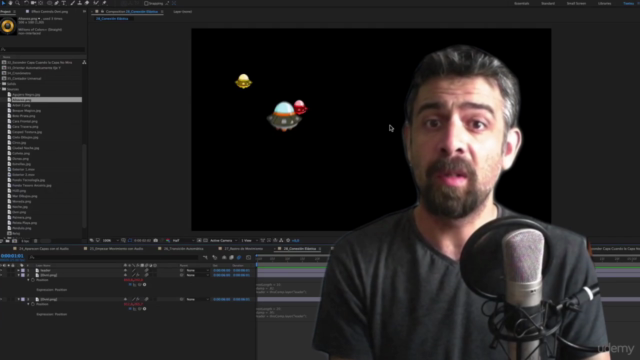Image resolution: width=640 pixels, height=360 pixels.
Task: Toggle the Graph Editor icon in timeline
Action: (249, 258)
